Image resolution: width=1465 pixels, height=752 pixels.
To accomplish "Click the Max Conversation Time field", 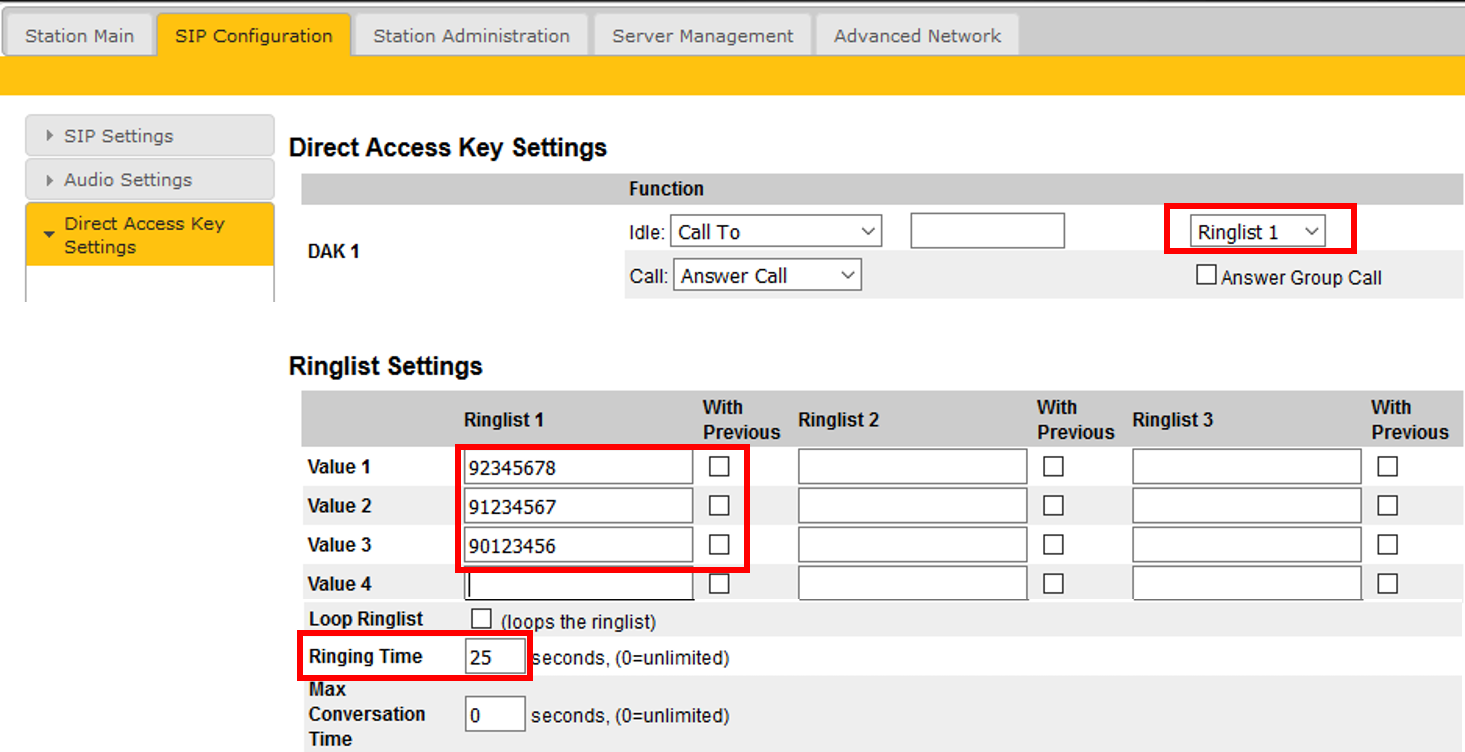I will (495, 715).
